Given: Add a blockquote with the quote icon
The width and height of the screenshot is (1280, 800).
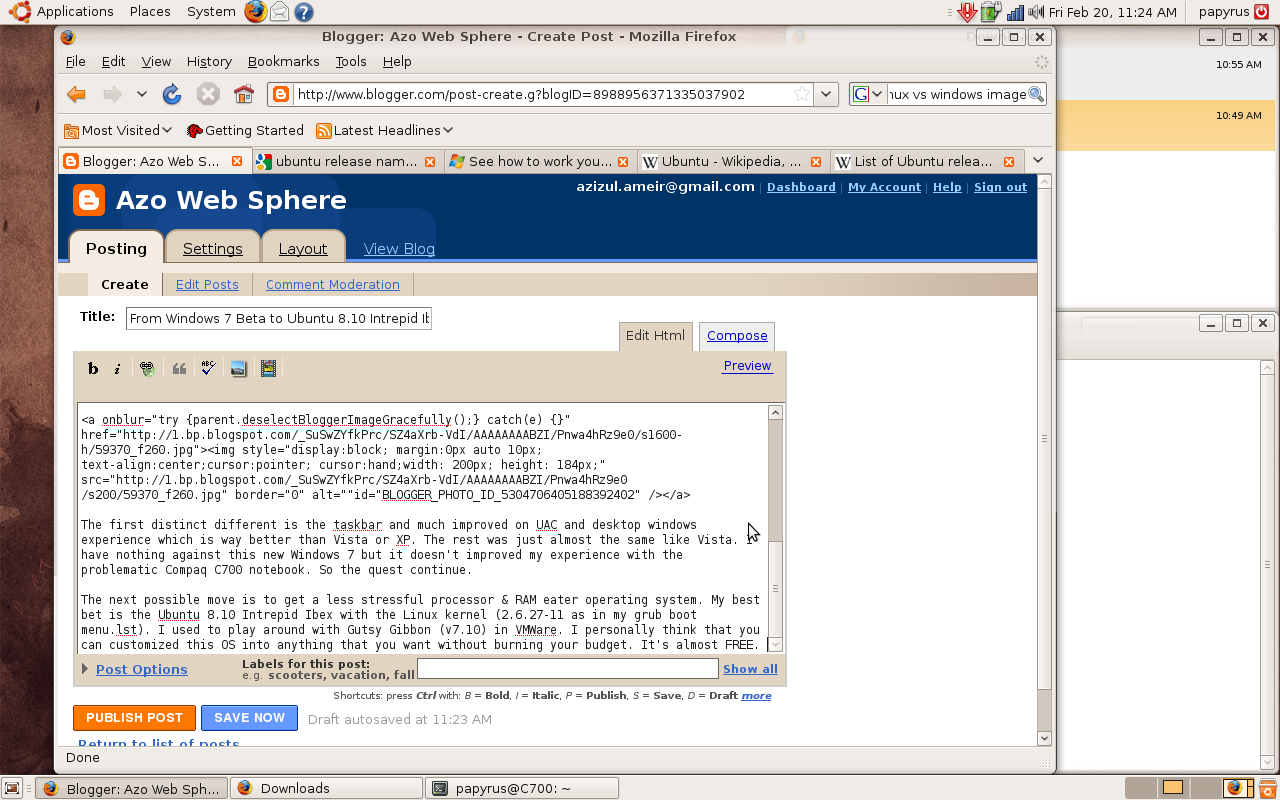Looking at the screenshot, I should 180,369.
